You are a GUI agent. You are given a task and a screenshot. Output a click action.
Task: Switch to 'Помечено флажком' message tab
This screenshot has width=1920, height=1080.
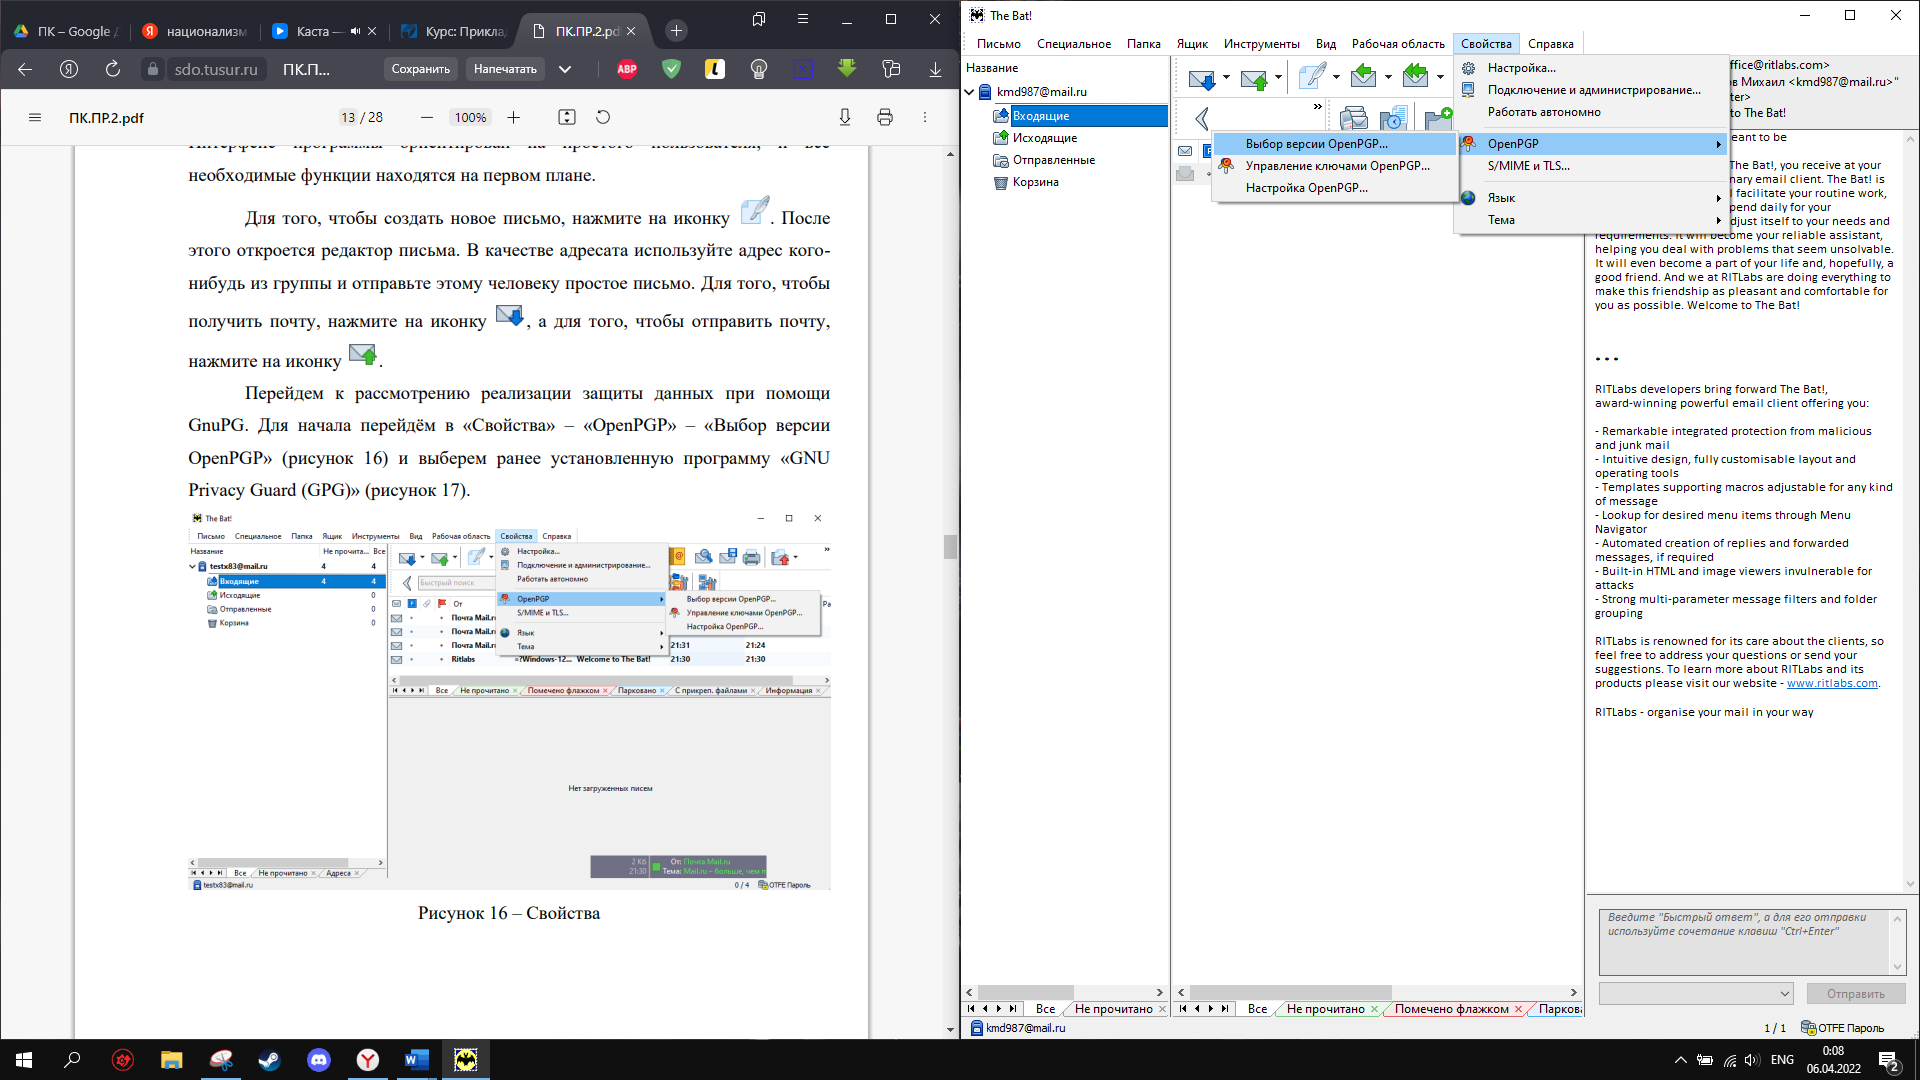pos(1451,1009)
